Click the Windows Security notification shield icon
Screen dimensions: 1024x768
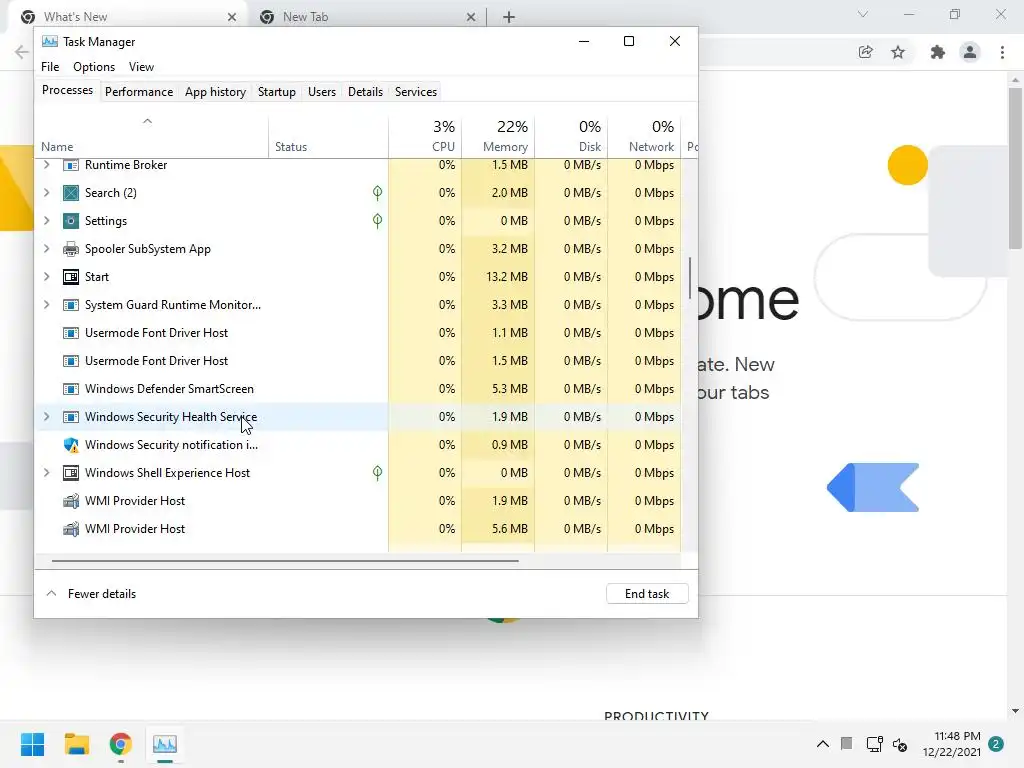[71, 445]
